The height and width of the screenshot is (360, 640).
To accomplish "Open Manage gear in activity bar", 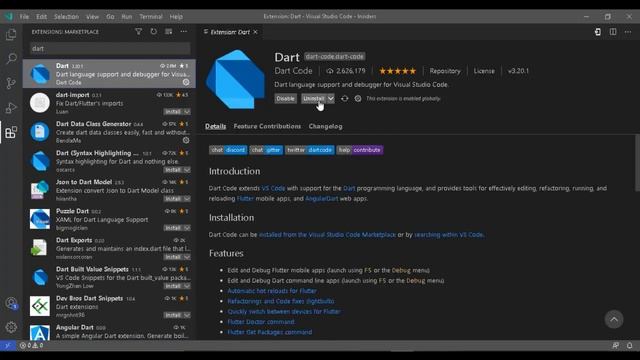I will [11, 327].
